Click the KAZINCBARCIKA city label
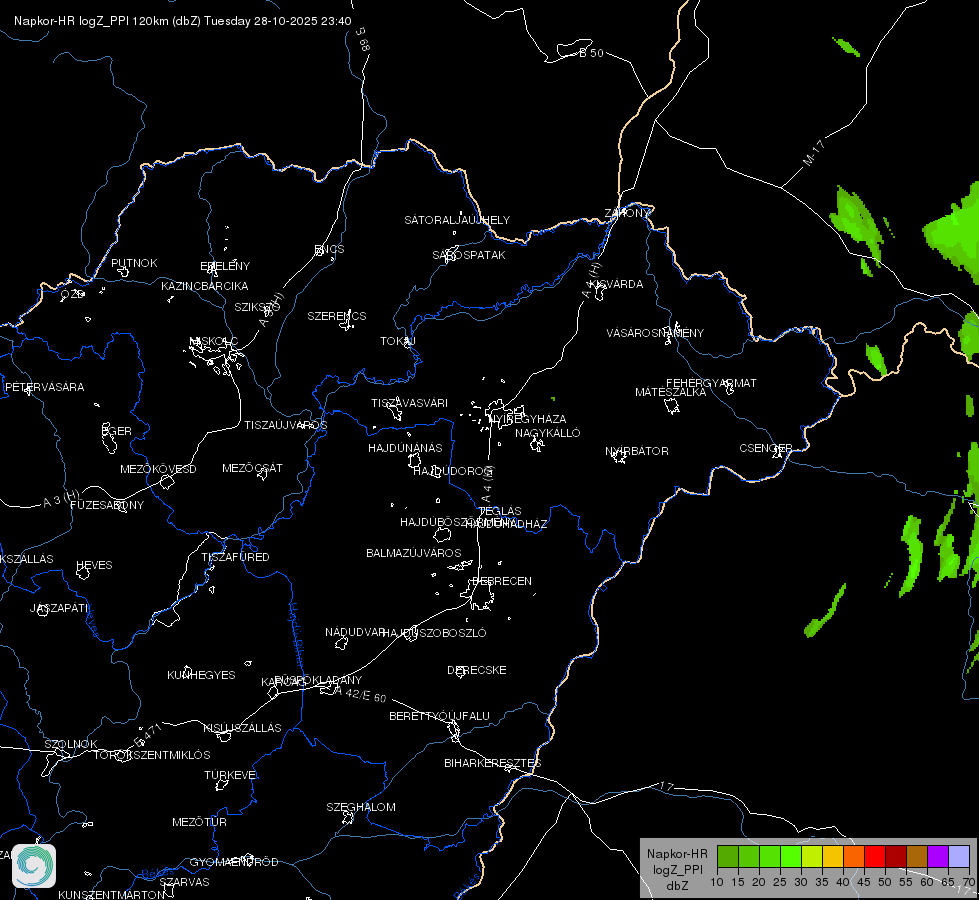 205,286
